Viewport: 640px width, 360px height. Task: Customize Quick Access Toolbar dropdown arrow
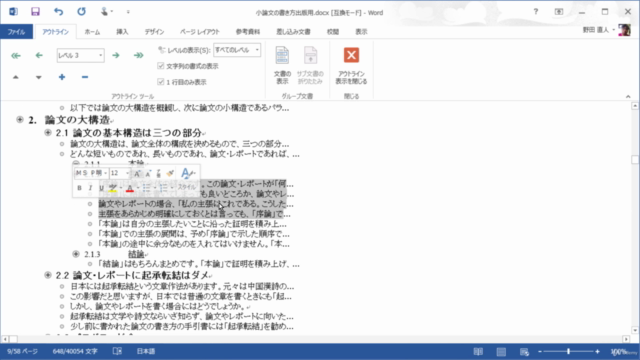128,12
